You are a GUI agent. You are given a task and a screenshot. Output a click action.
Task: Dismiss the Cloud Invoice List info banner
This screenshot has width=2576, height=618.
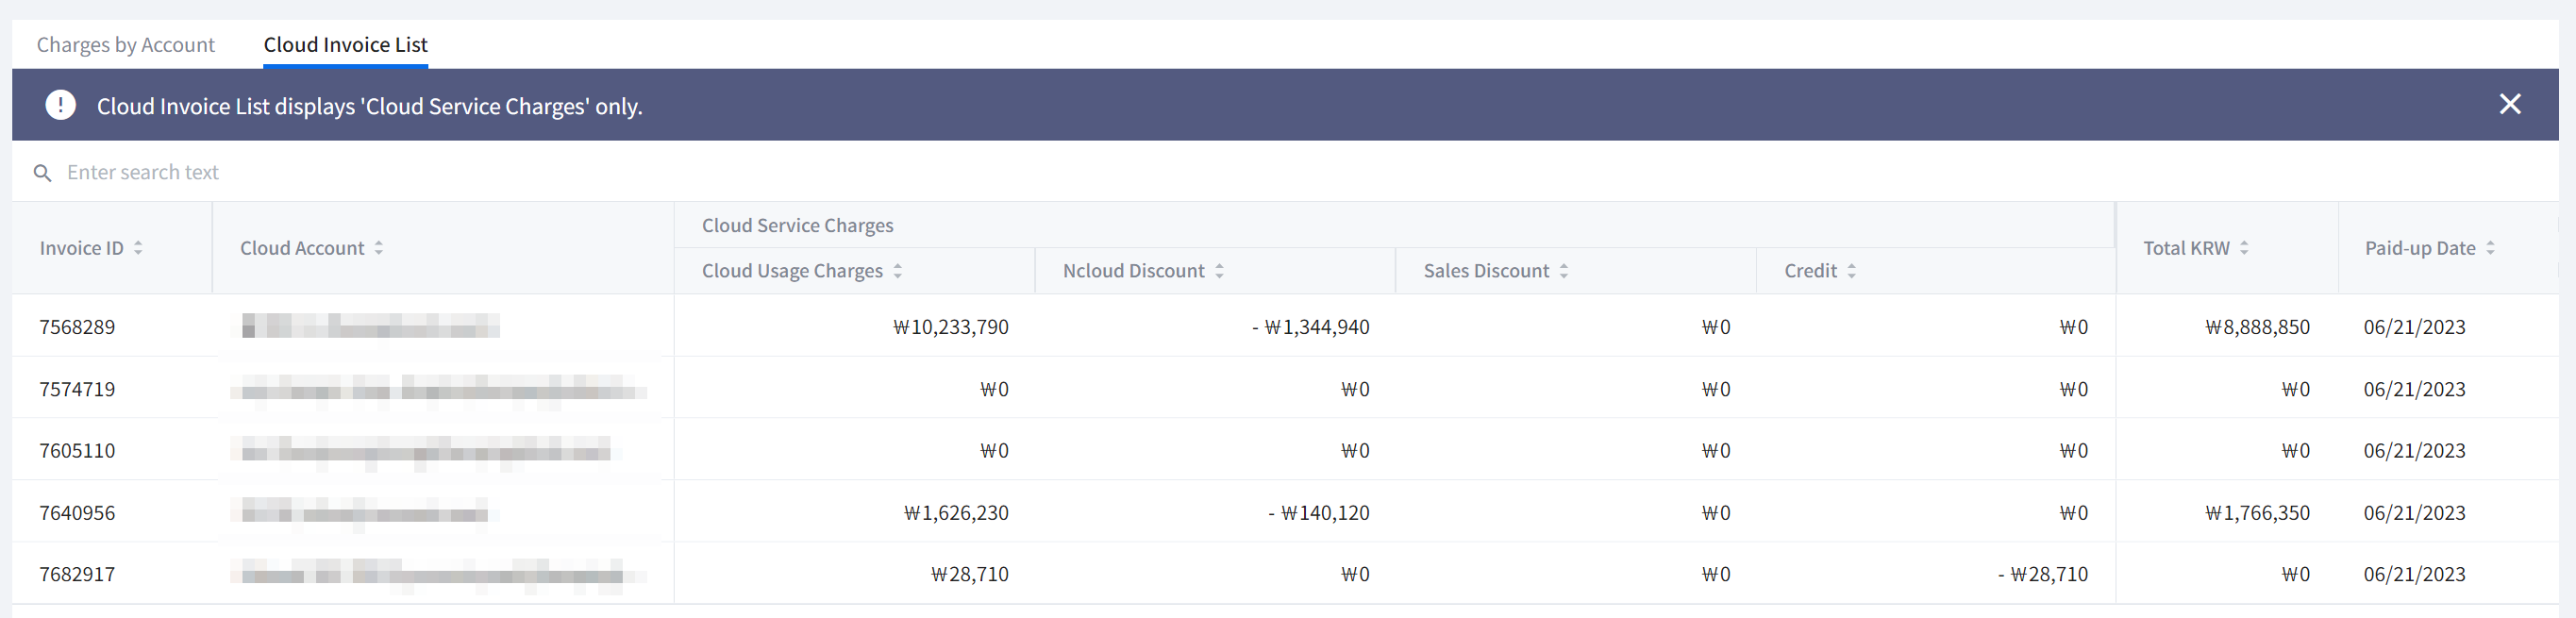[2509, 104]
